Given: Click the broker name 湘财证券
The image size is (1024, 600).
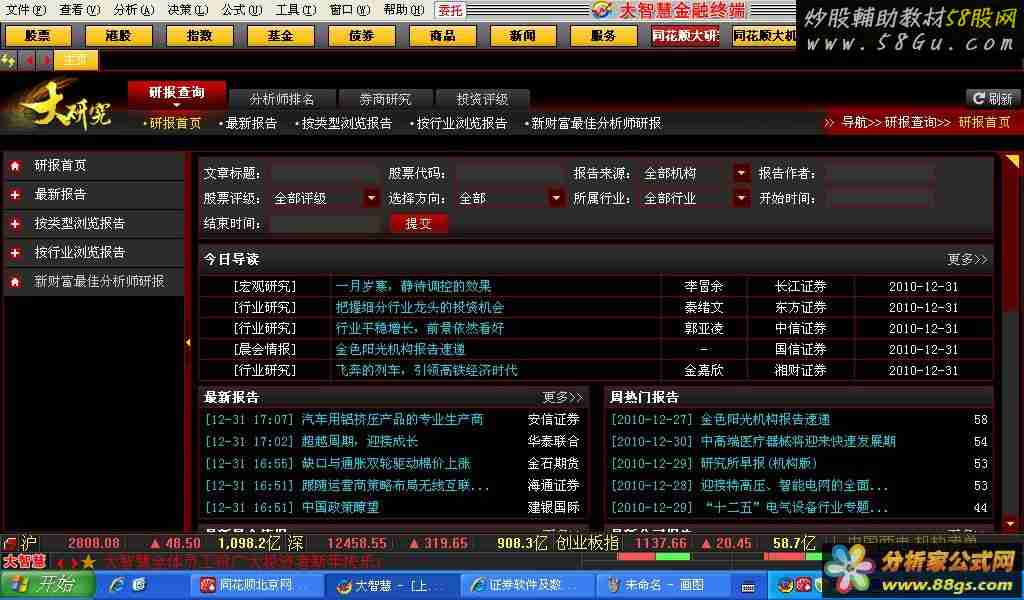Looking at the screenshot, I should 801,370.
